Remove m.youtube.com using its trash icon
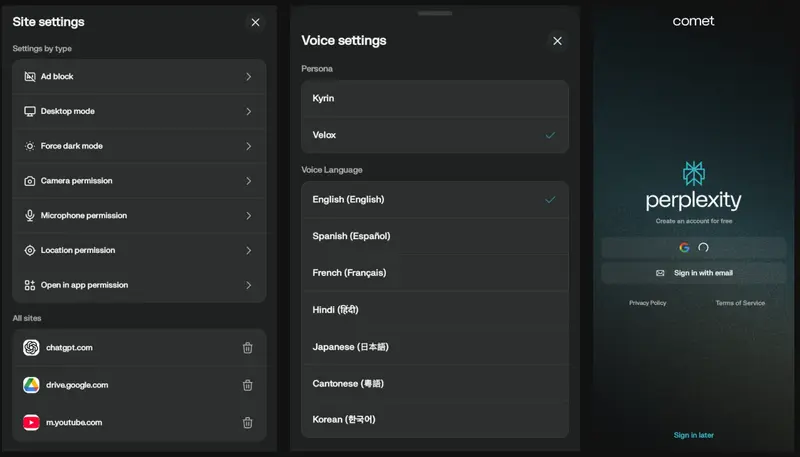800x457 pixels. click(x=247, y=422)
